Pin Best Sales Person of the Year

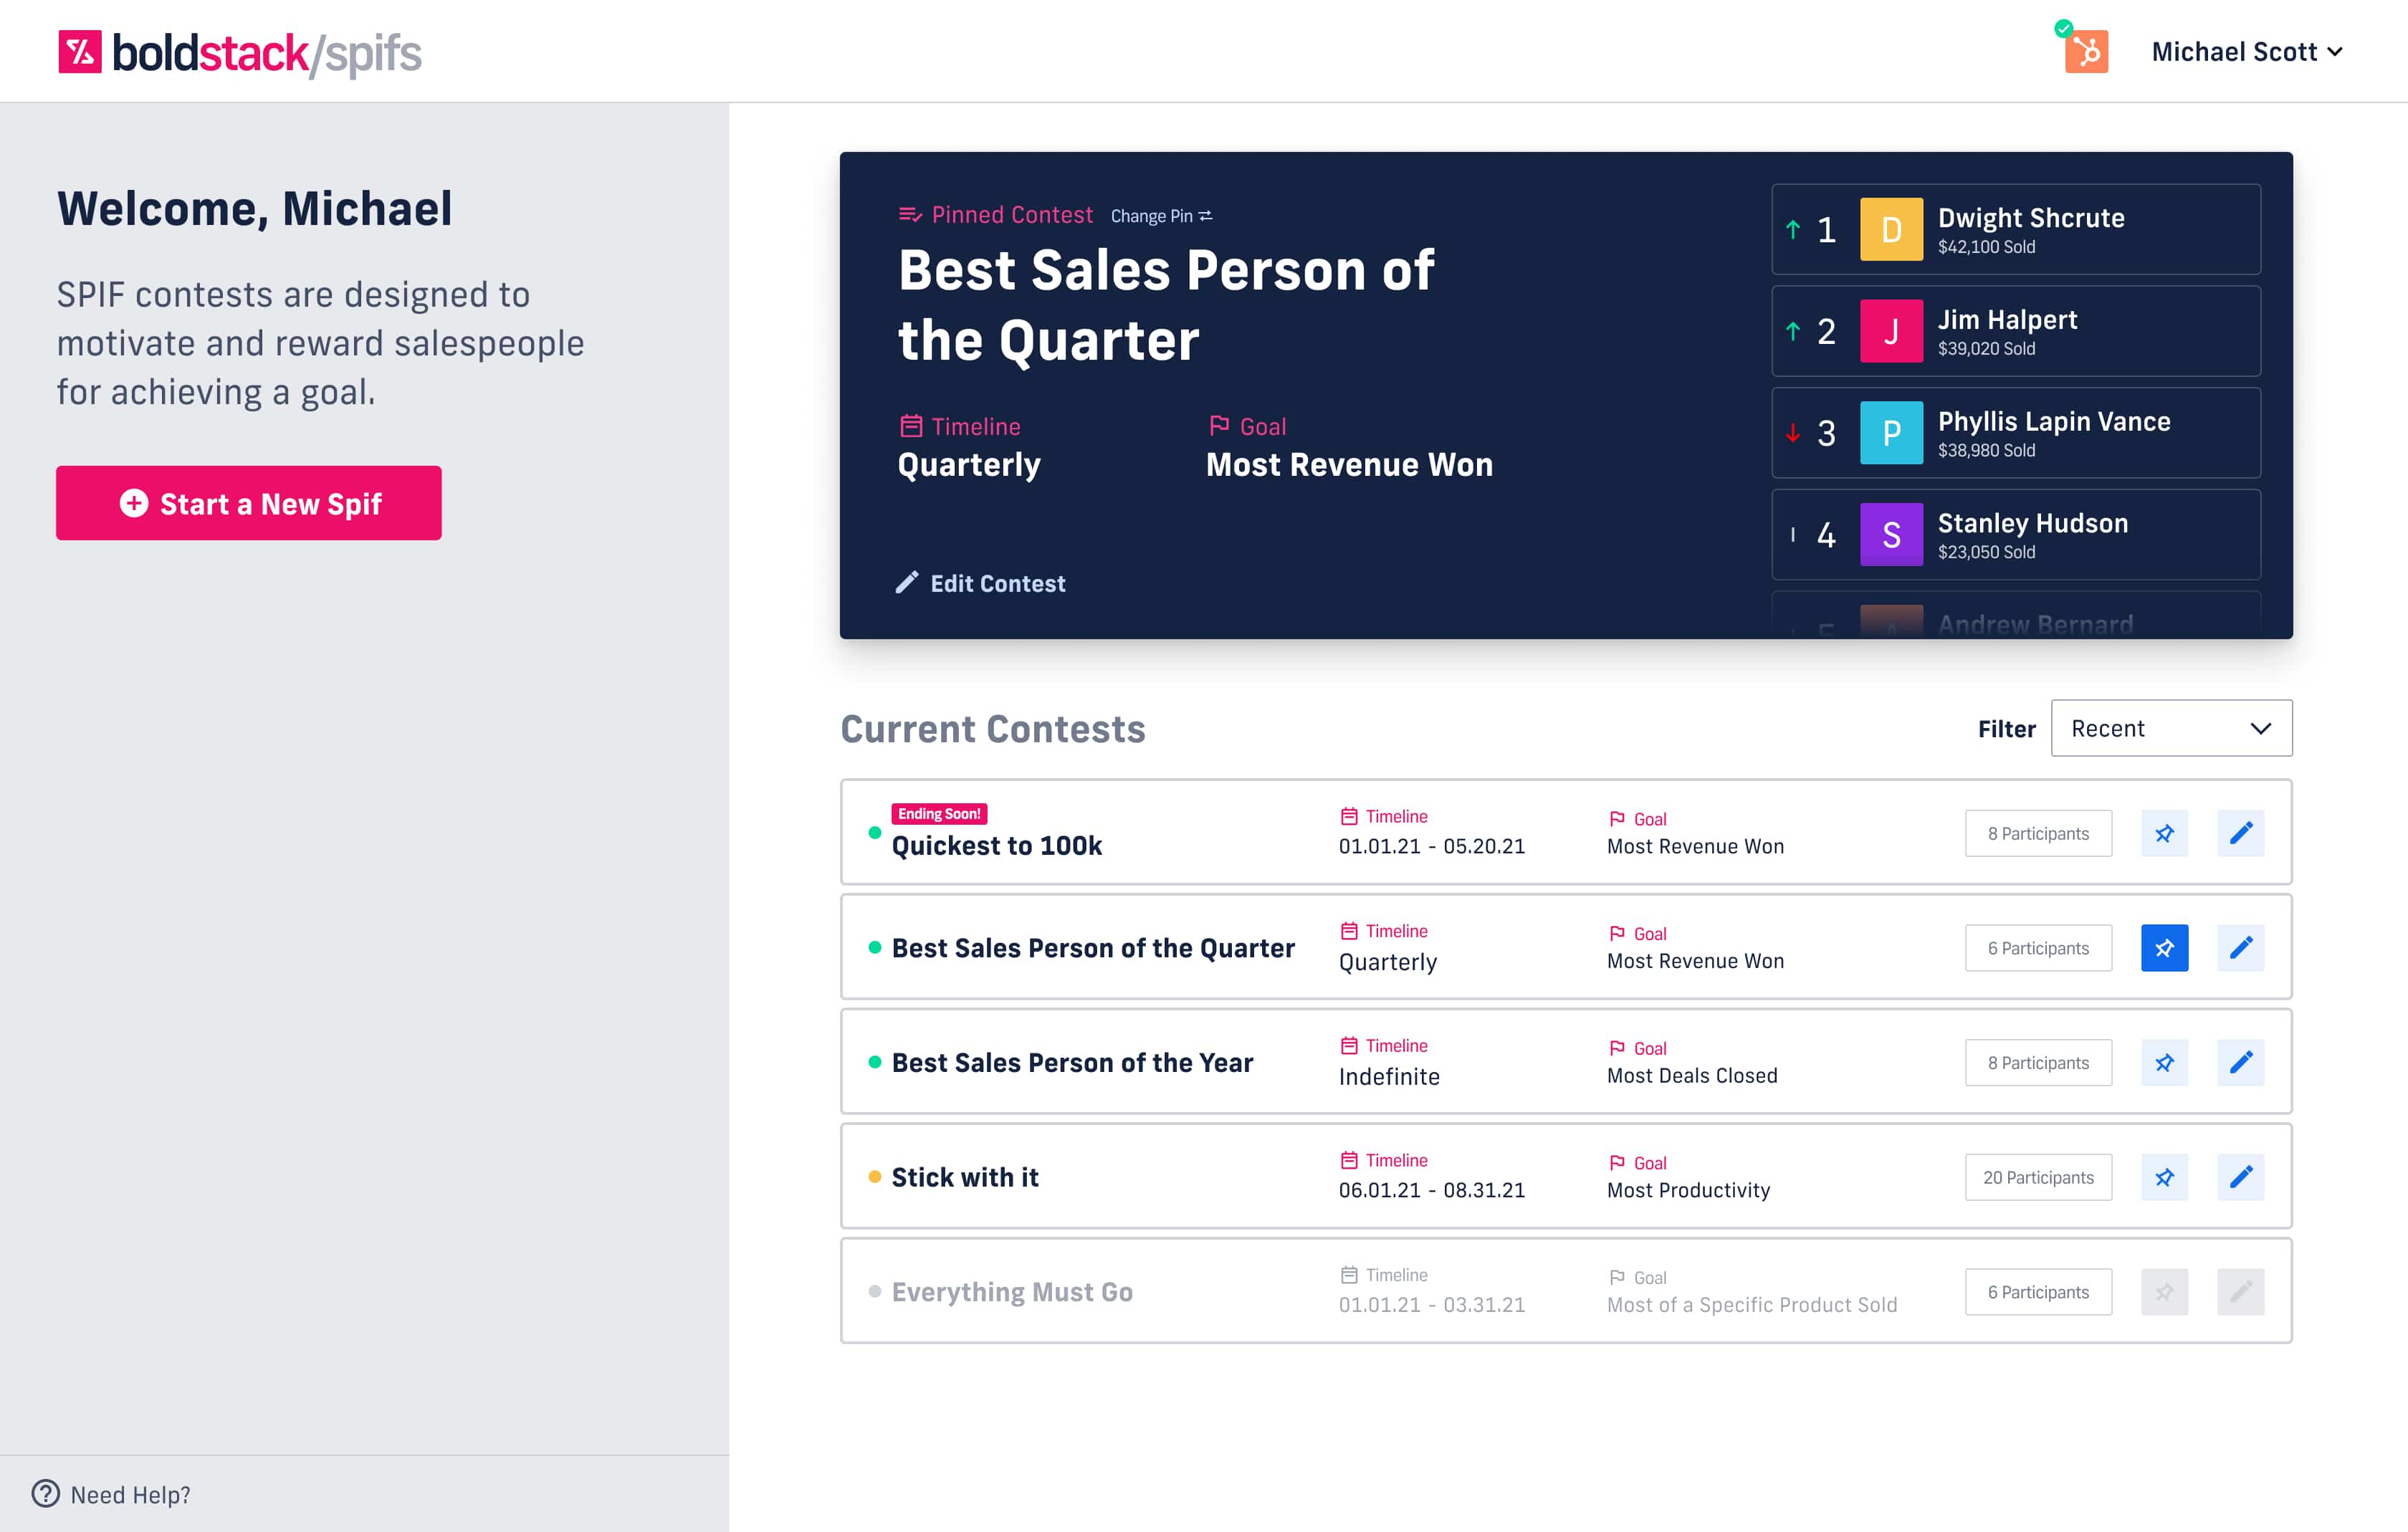pyautogui.click(x=2164, y=1062)
